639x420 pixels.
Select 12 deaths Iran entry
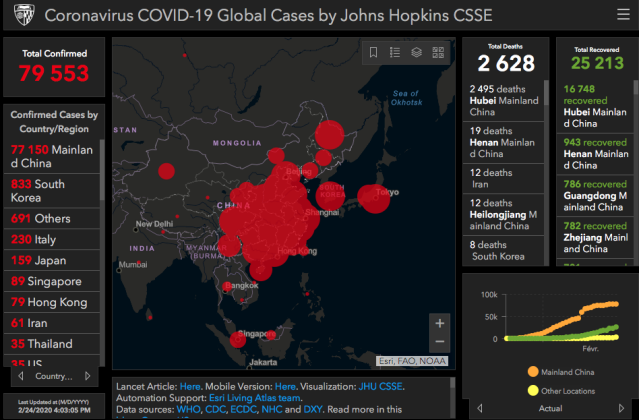(x=503, y=178)
